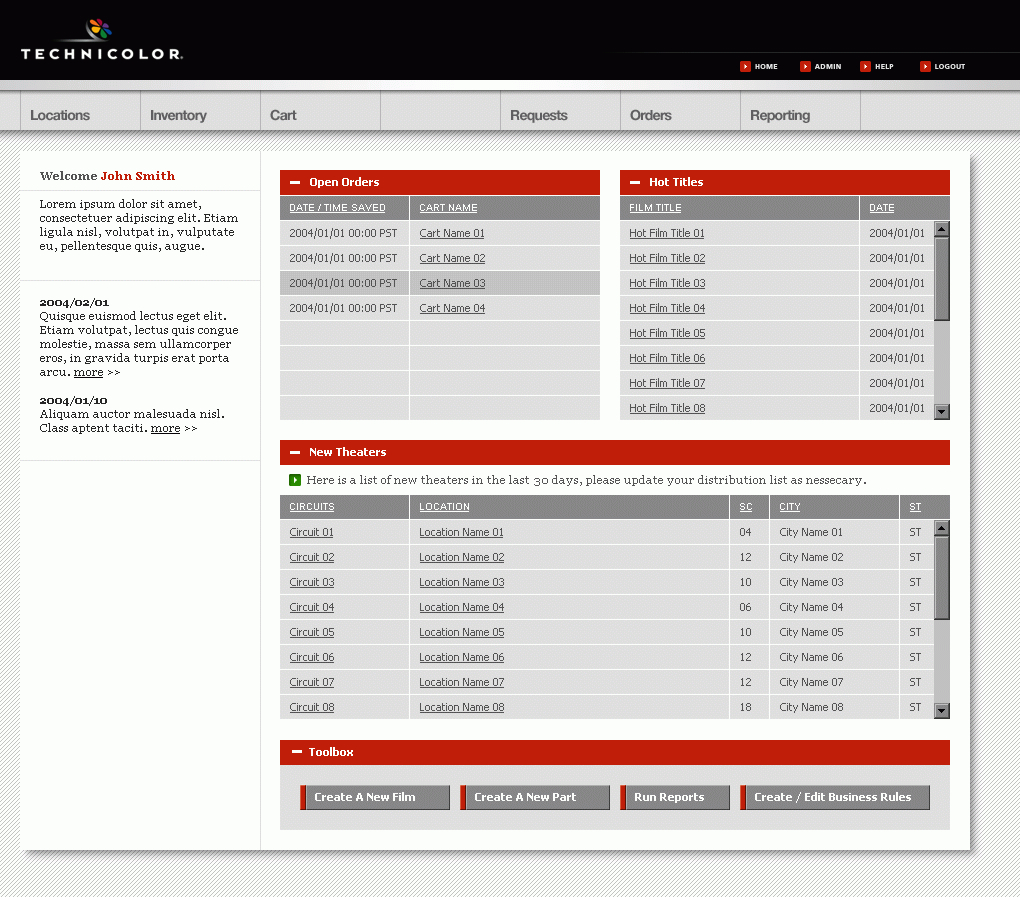Image resolution: width=1020 pixels, height=897 pixels.
Task: Go to HOME link
Action: click(766, 66)
